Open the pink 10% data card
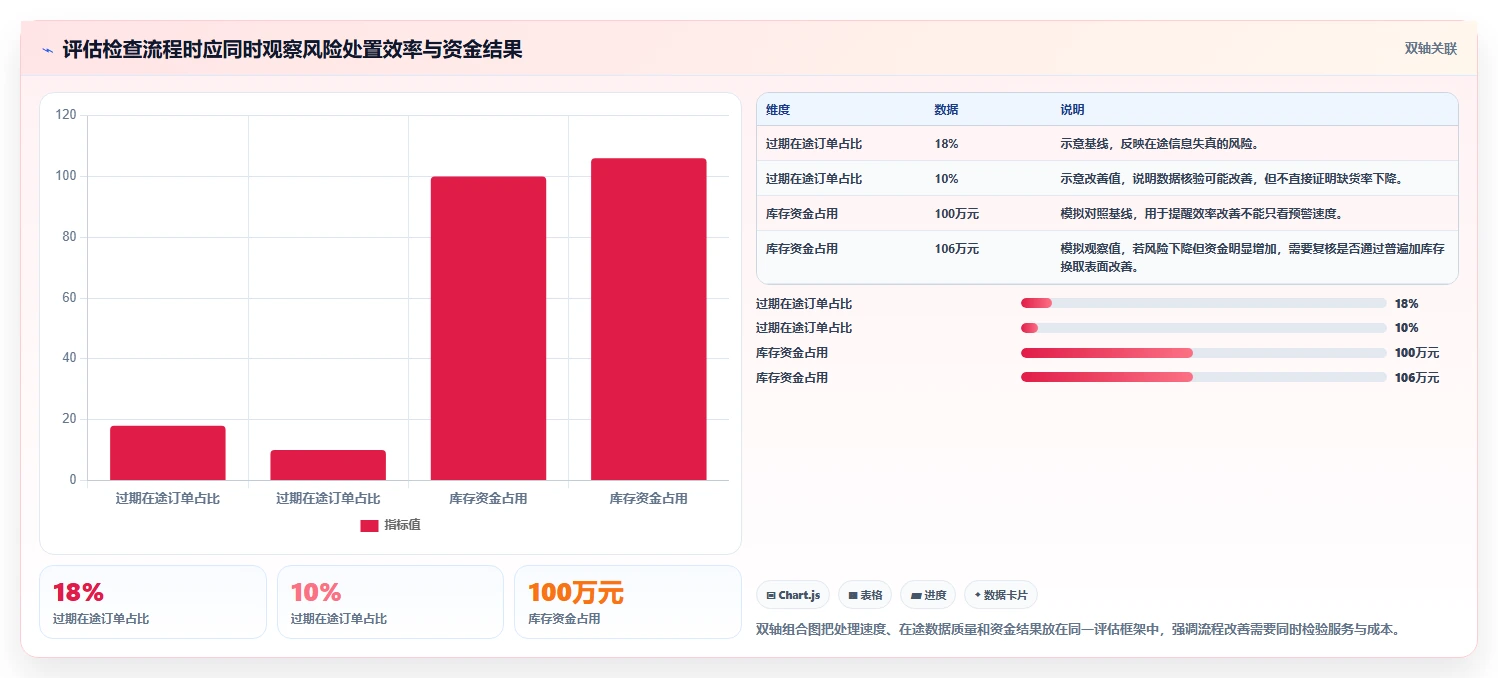 click(390, 602)
